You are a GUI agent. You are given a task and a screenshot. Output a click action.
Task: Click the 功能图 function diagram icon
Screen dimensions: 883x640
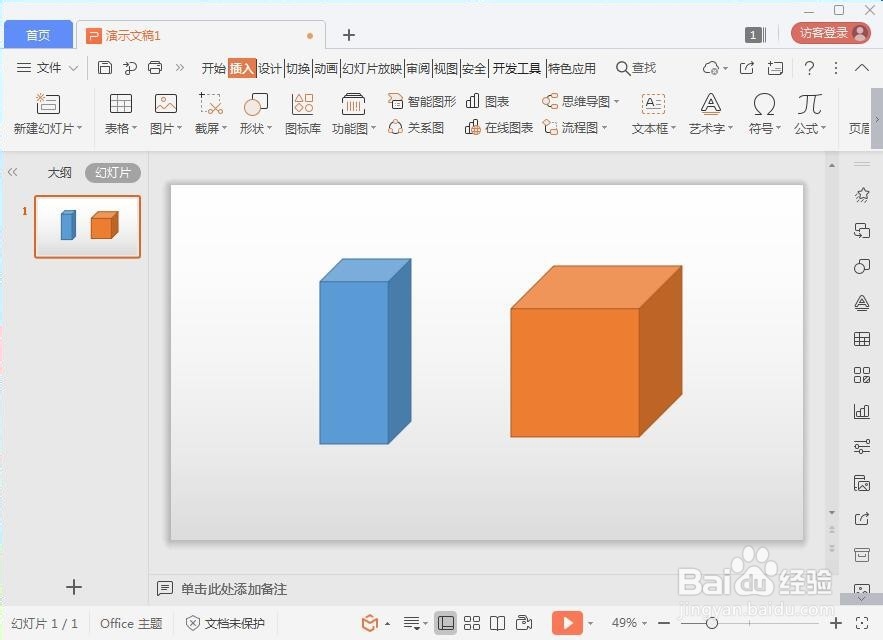point(353,104)
